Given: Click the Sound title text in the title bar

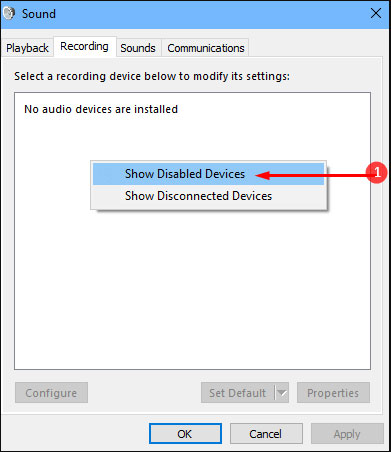Looking at the screenshot, I should pyautogui.click(x=39, y=14).
